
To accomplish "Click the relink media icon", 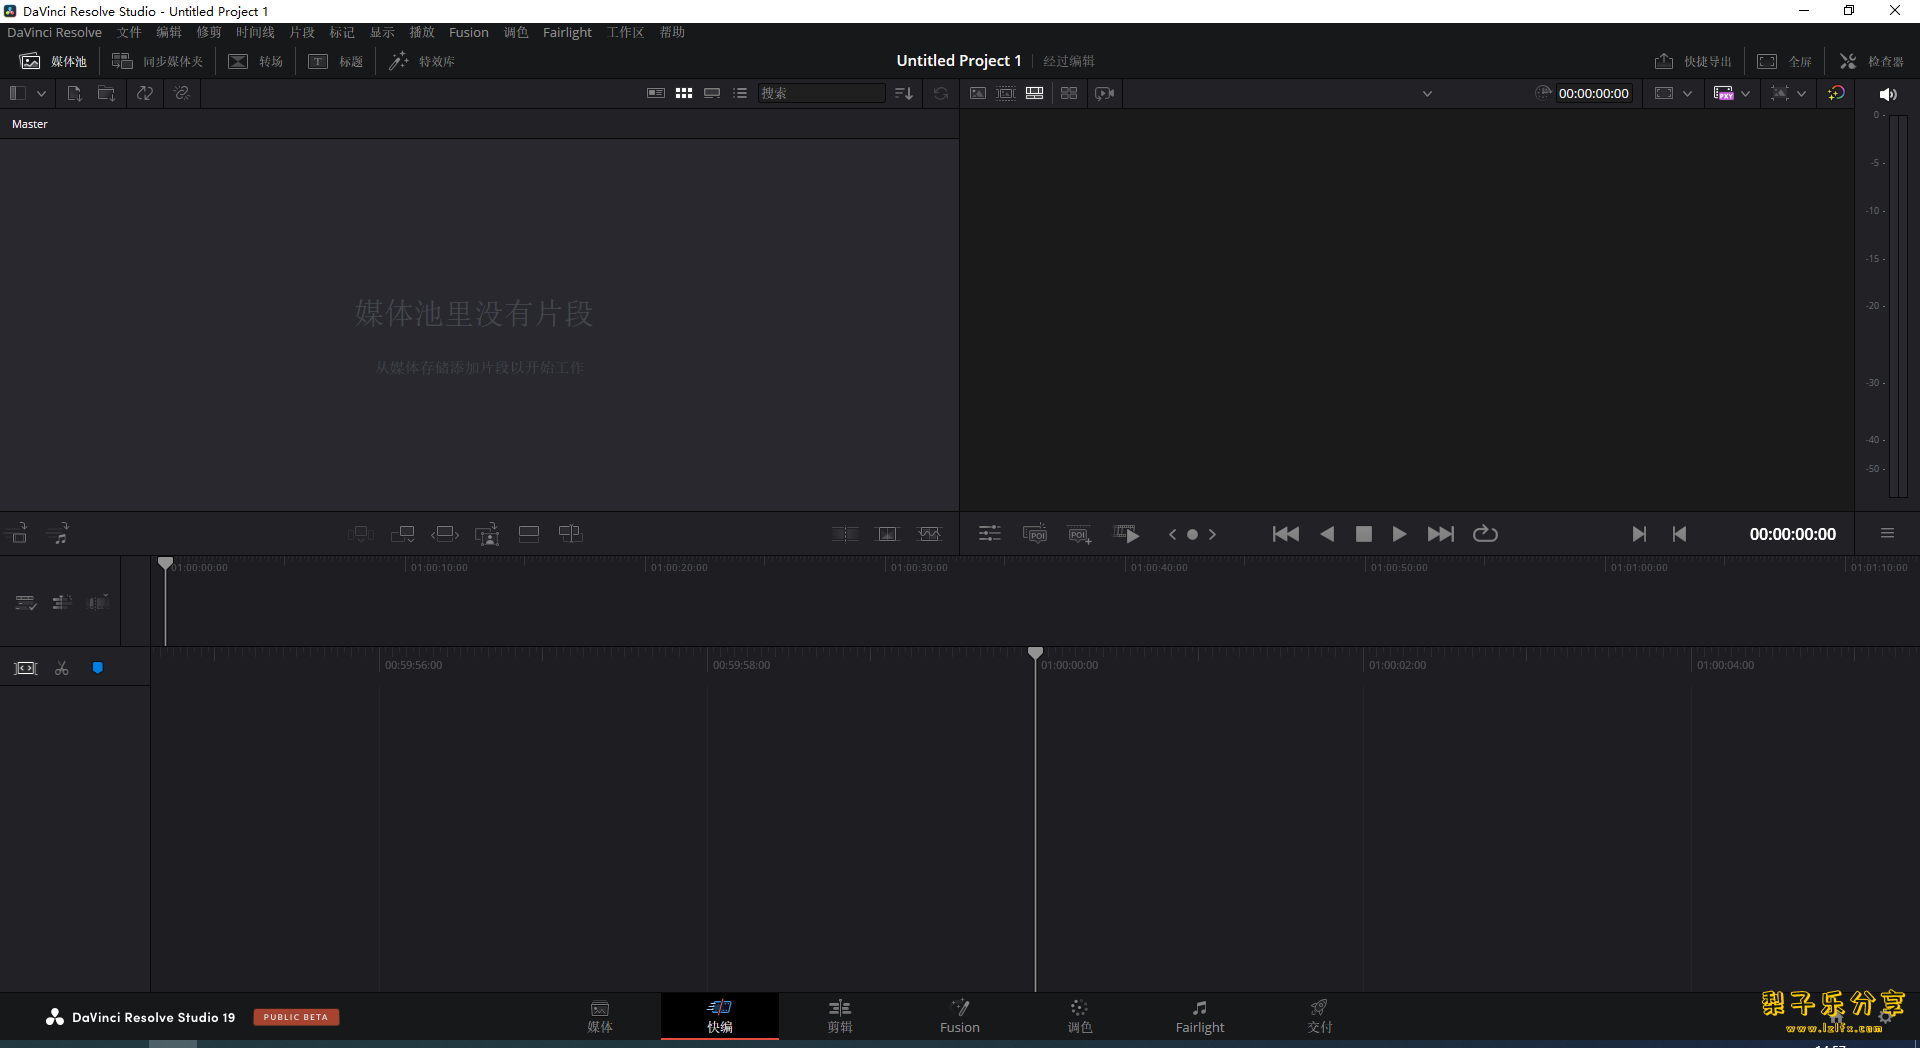I will (181, 93).
